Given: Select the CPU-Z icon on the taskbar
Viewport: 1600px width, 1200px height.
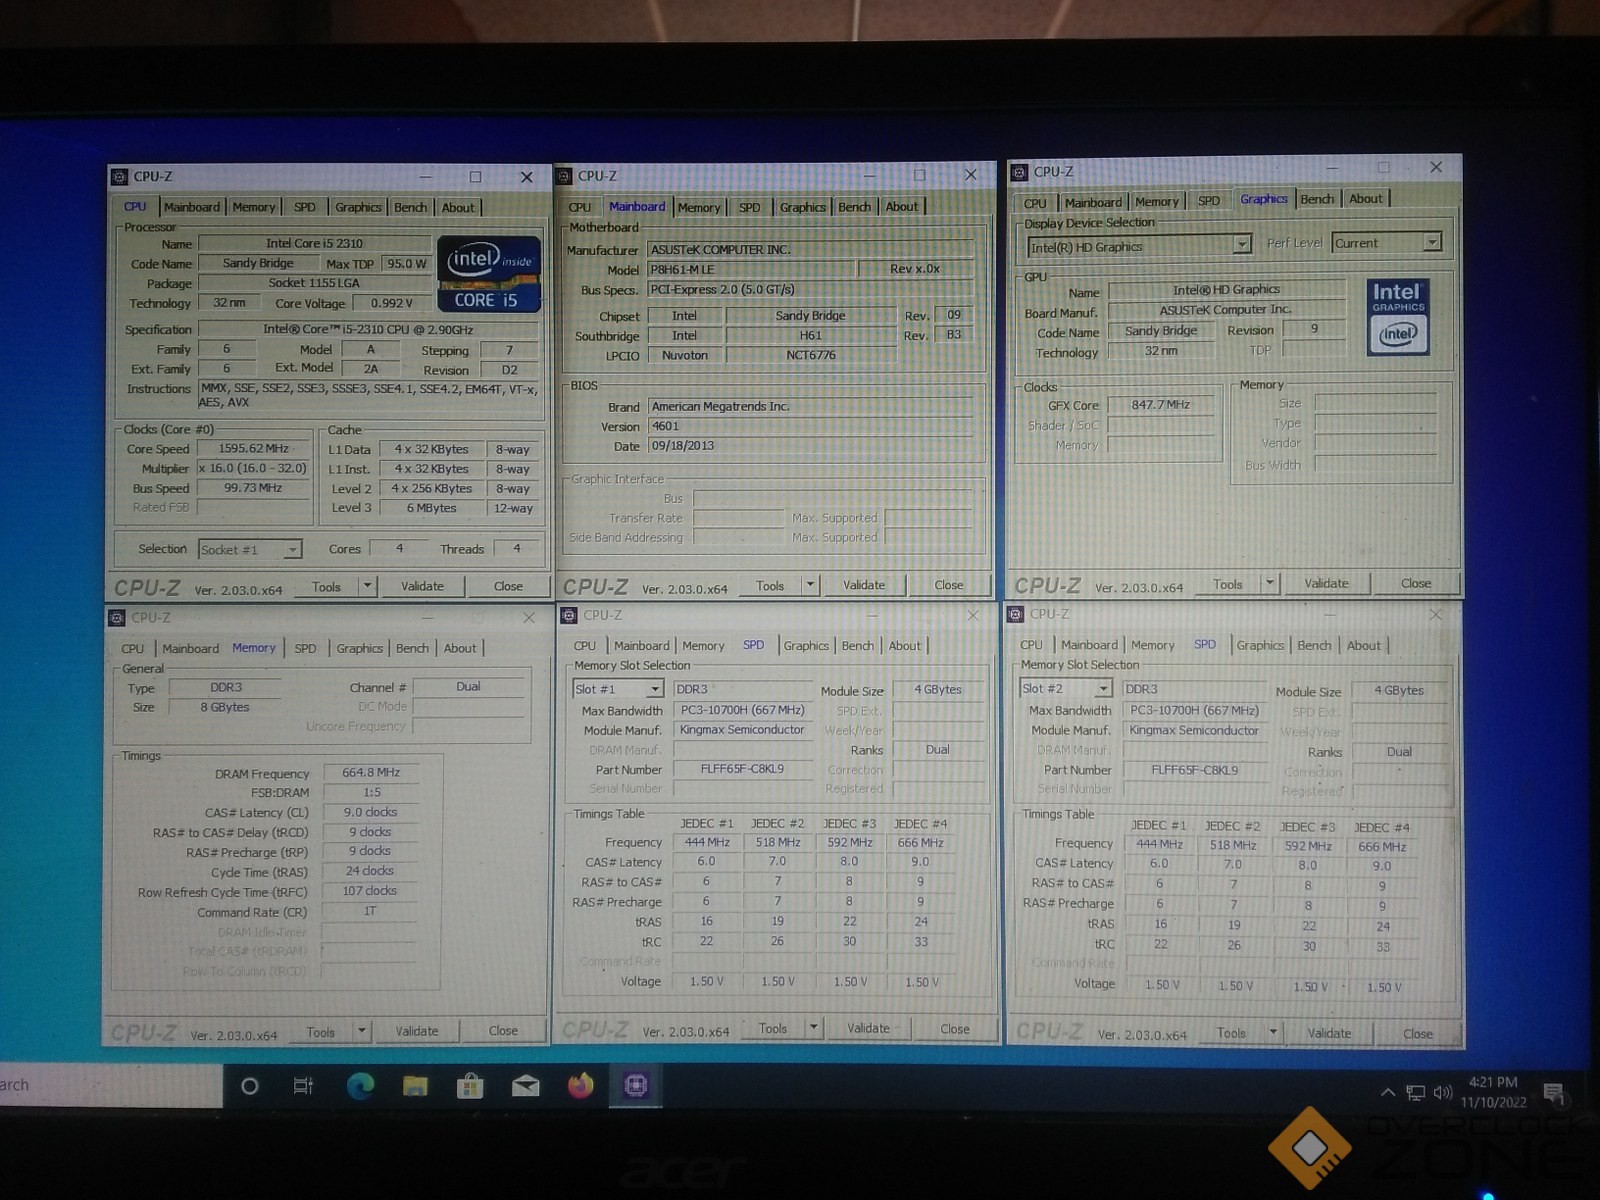Looking at the screenshot, I should coord(636,1085).
